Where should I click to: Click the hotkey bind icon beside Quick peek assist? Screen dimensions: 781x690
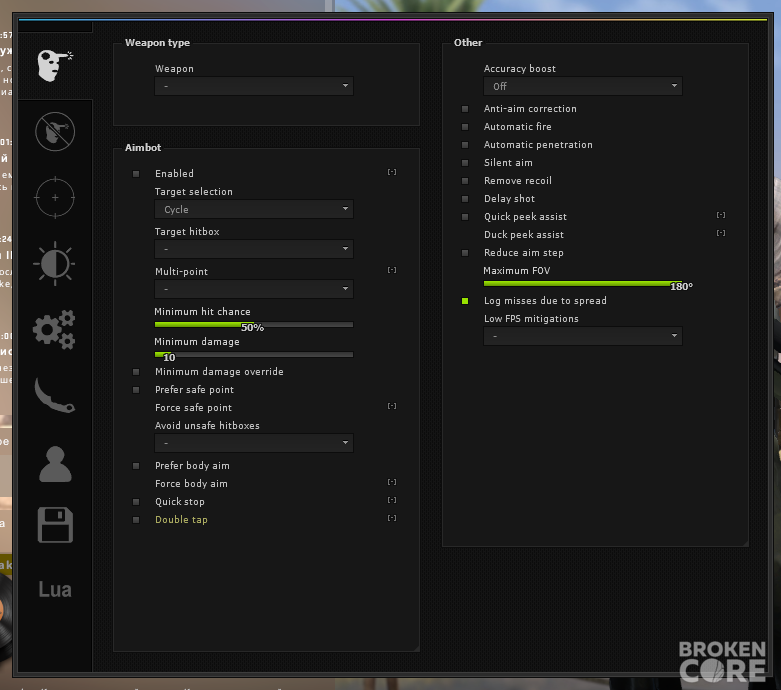click(x=721, y=215)
